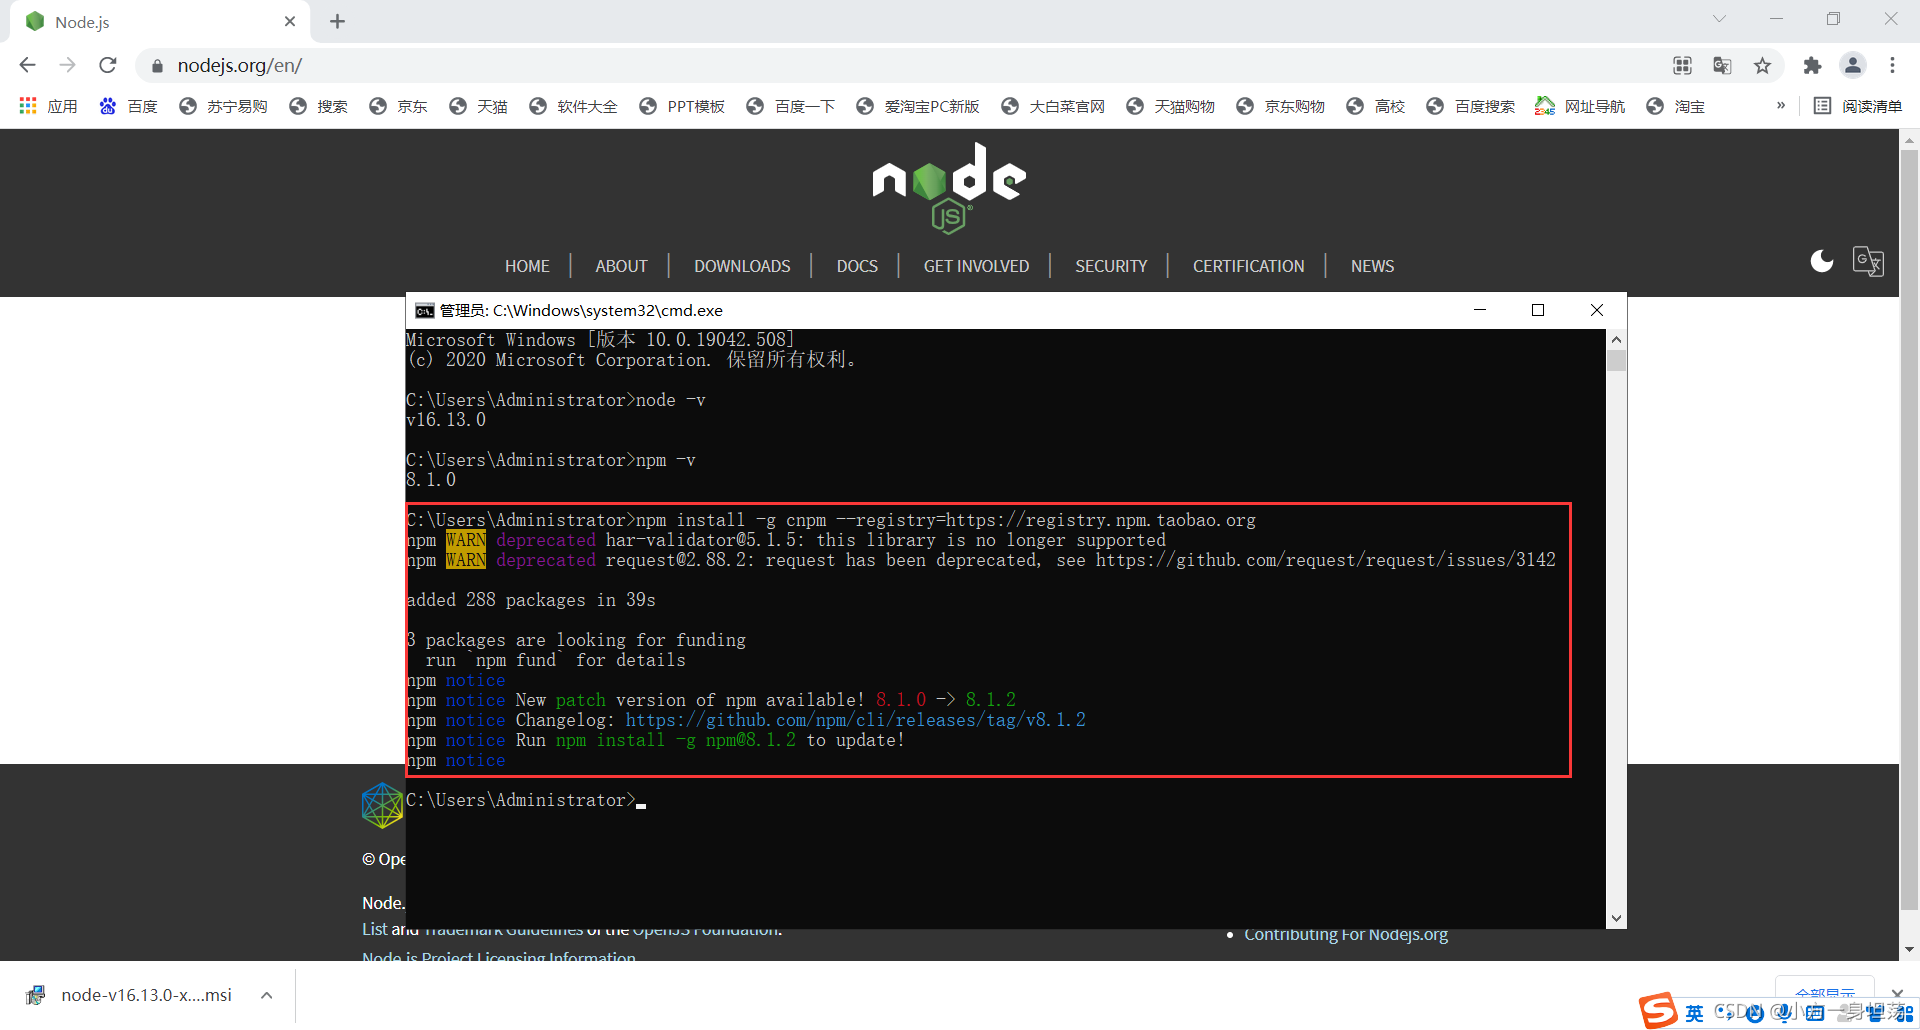Close the Node.js browser tab
Screen dimensions: 1920x1030
coord(290,21)
